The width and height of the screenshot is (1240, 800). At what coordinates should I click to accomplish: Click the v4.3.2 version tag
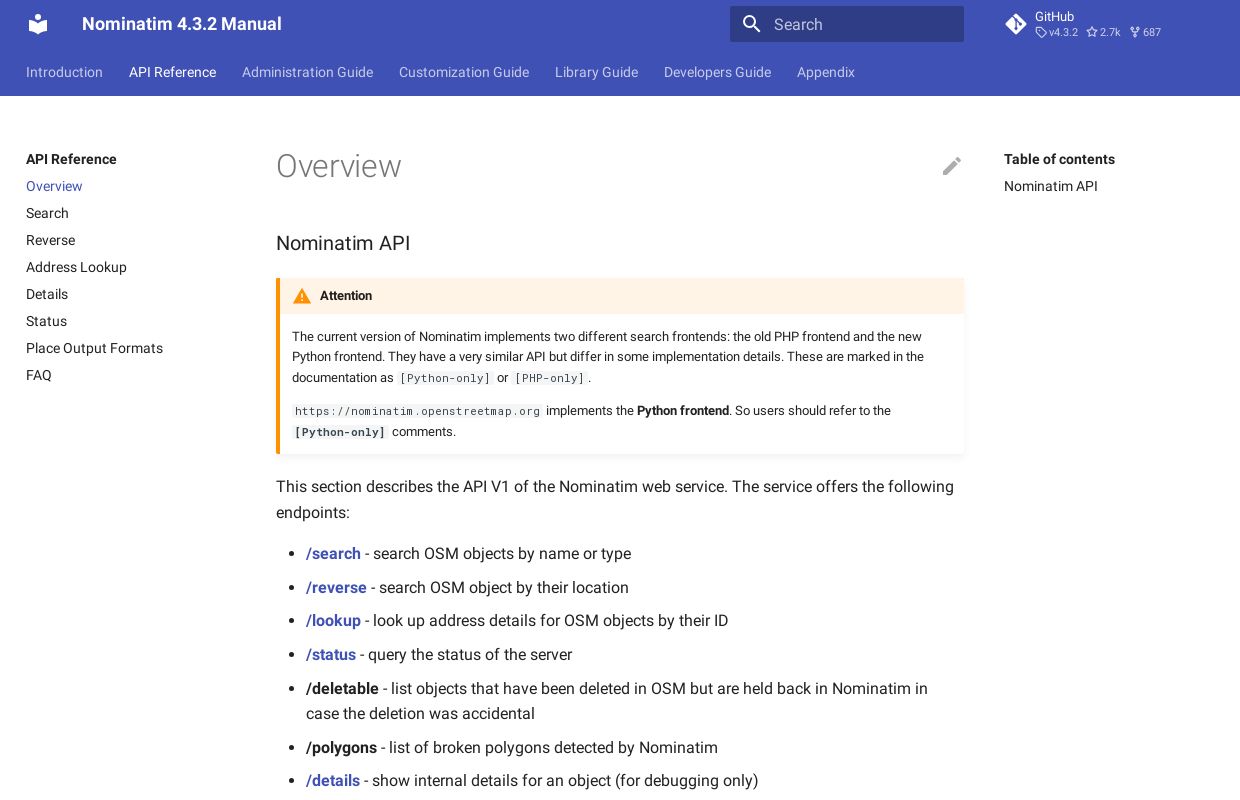(x=1057, y=32)
